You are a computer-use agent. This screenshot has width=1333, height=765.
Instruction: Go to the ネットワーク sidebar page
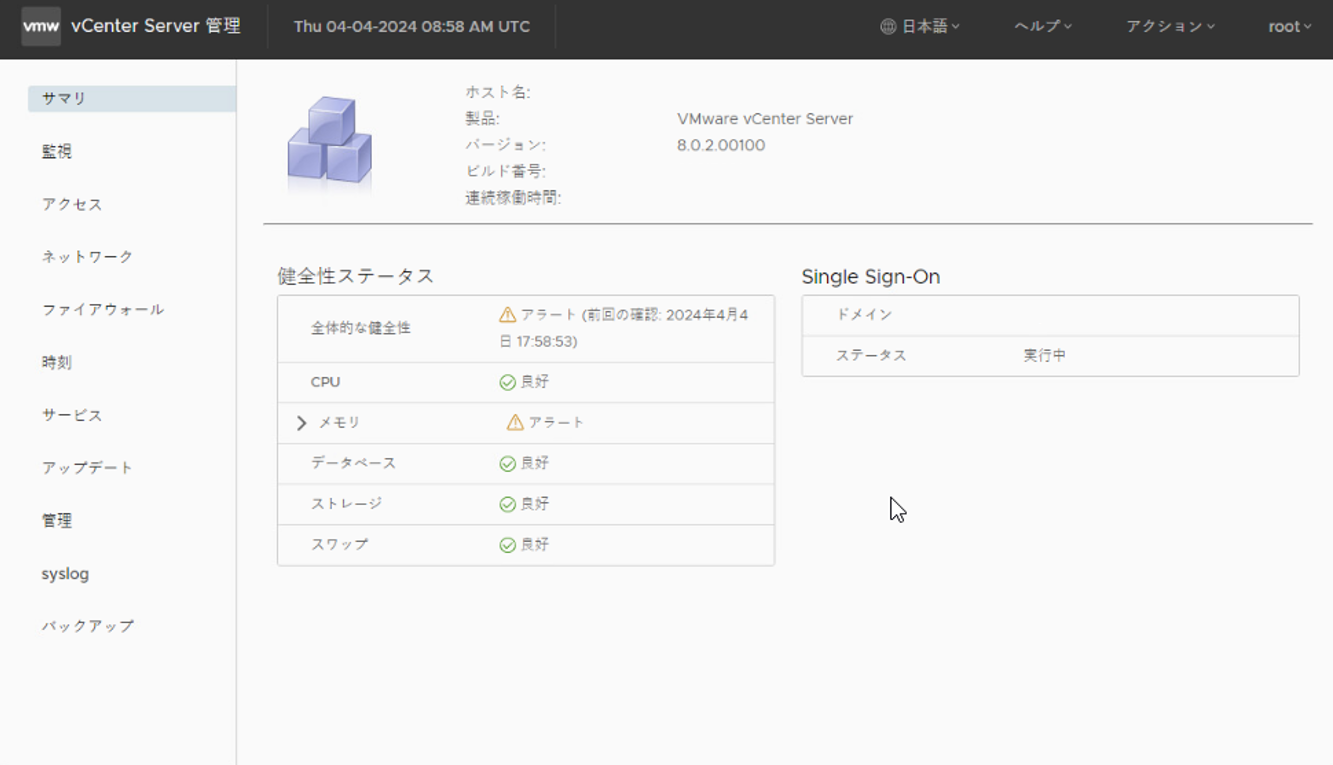[87, 257]
